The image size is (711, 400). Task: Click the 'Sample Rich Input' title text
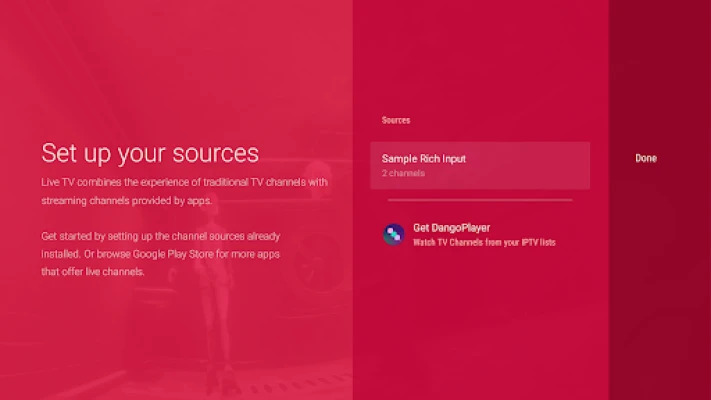pyautogui.click(x=424, y=158)
